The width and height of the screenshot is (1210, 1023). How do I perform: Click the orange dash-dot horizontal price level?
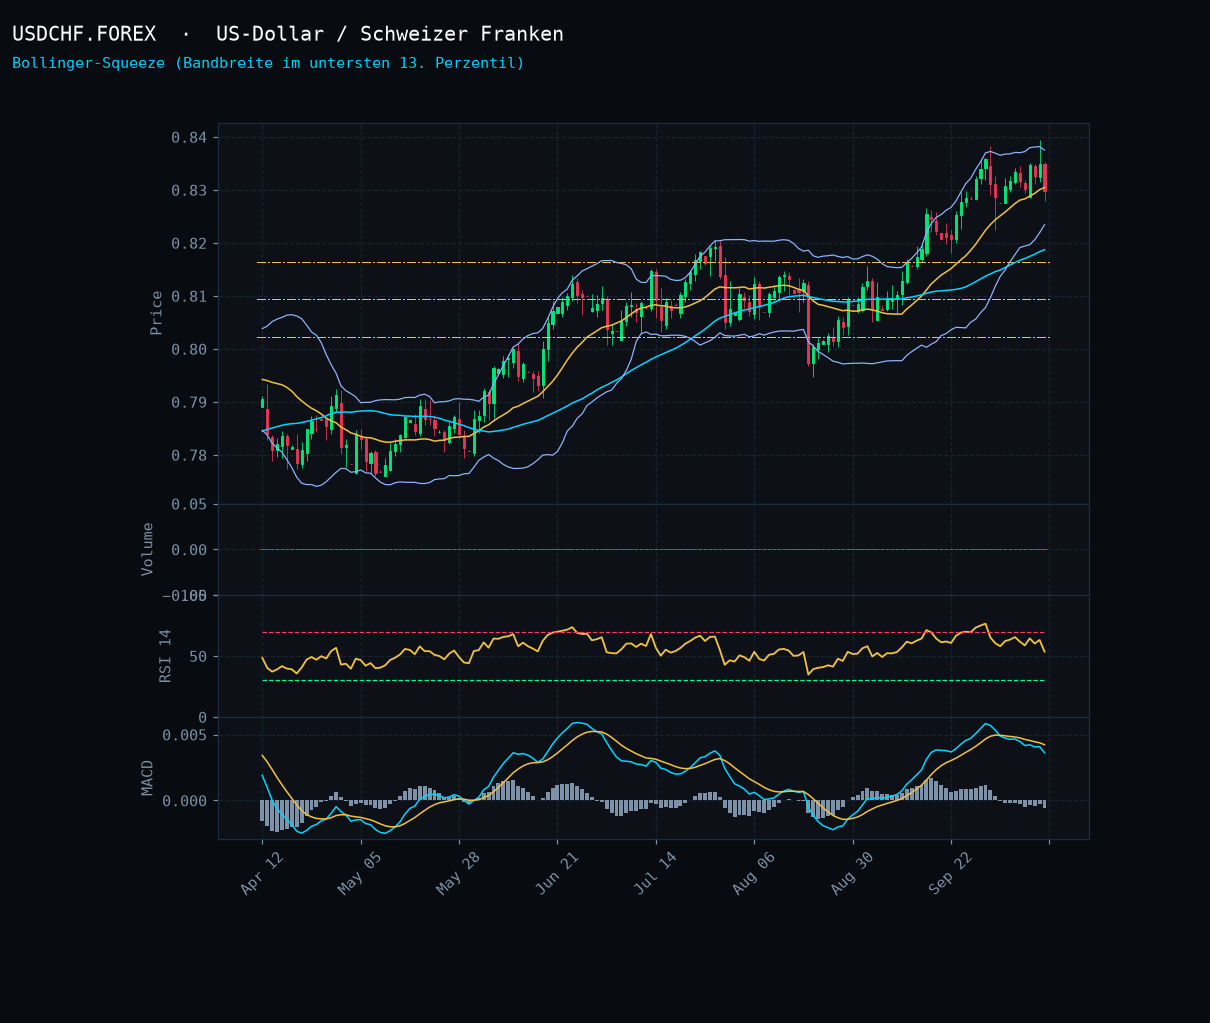coord(653,262)
